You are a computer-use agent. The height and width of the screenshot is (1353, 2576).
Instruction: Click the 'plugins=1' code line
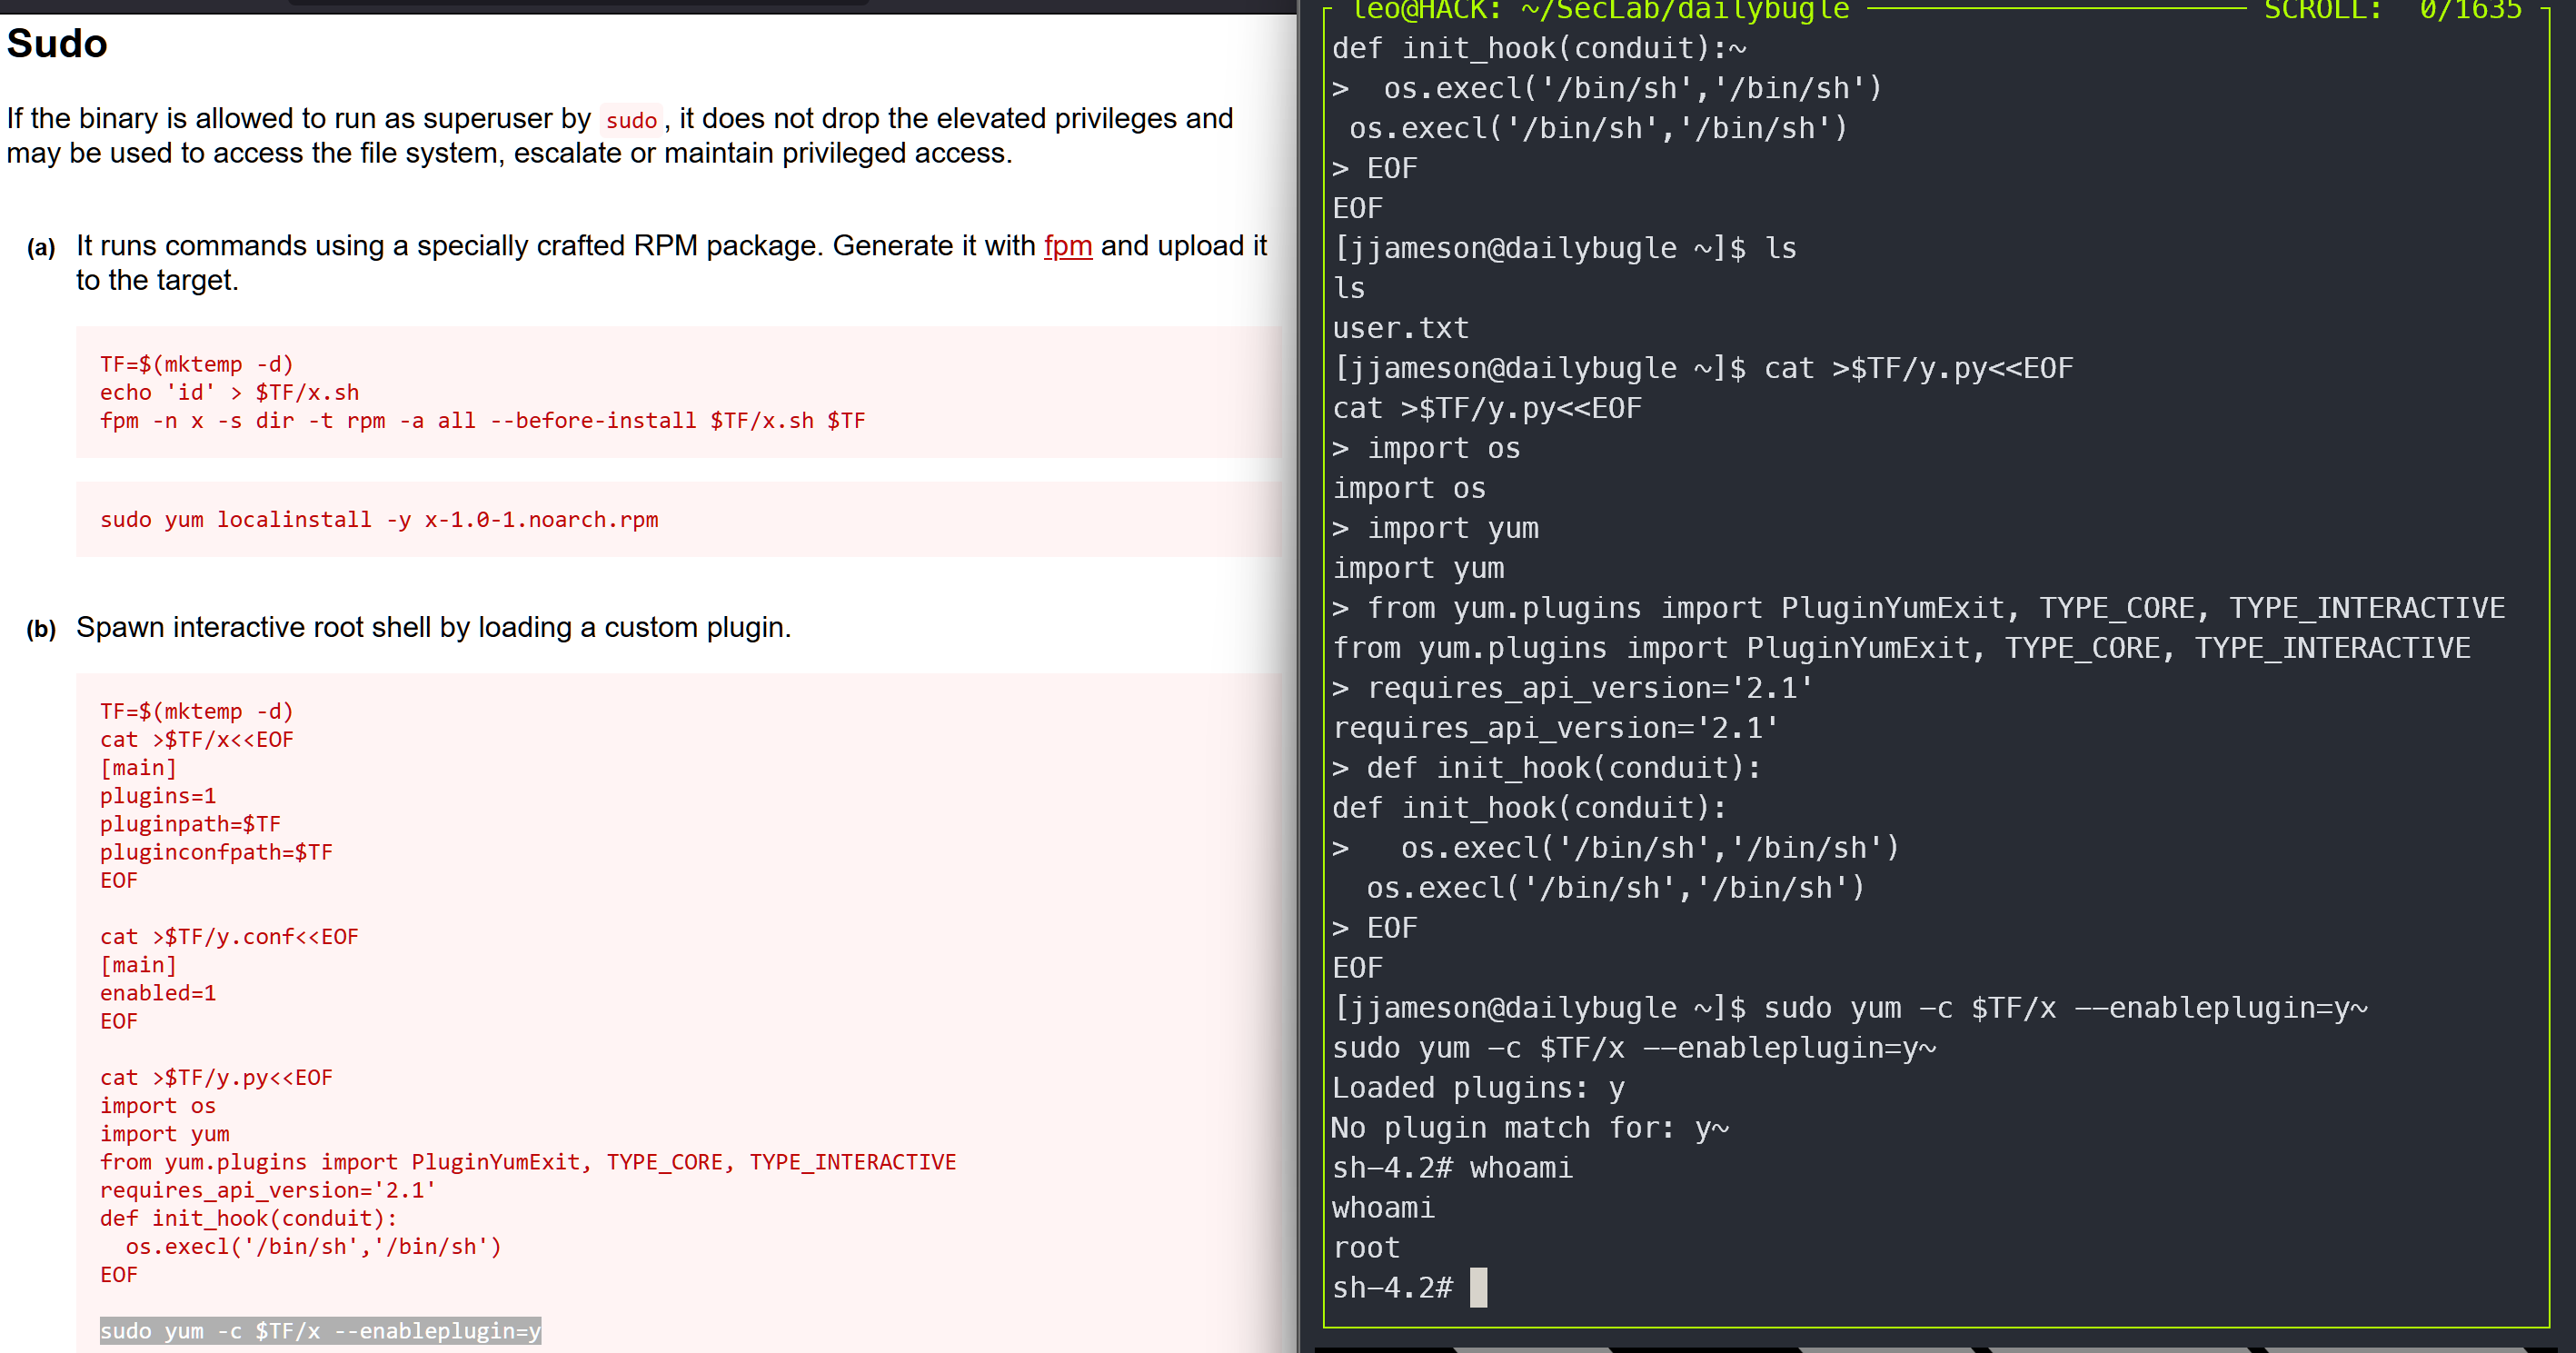pos(158,796)
